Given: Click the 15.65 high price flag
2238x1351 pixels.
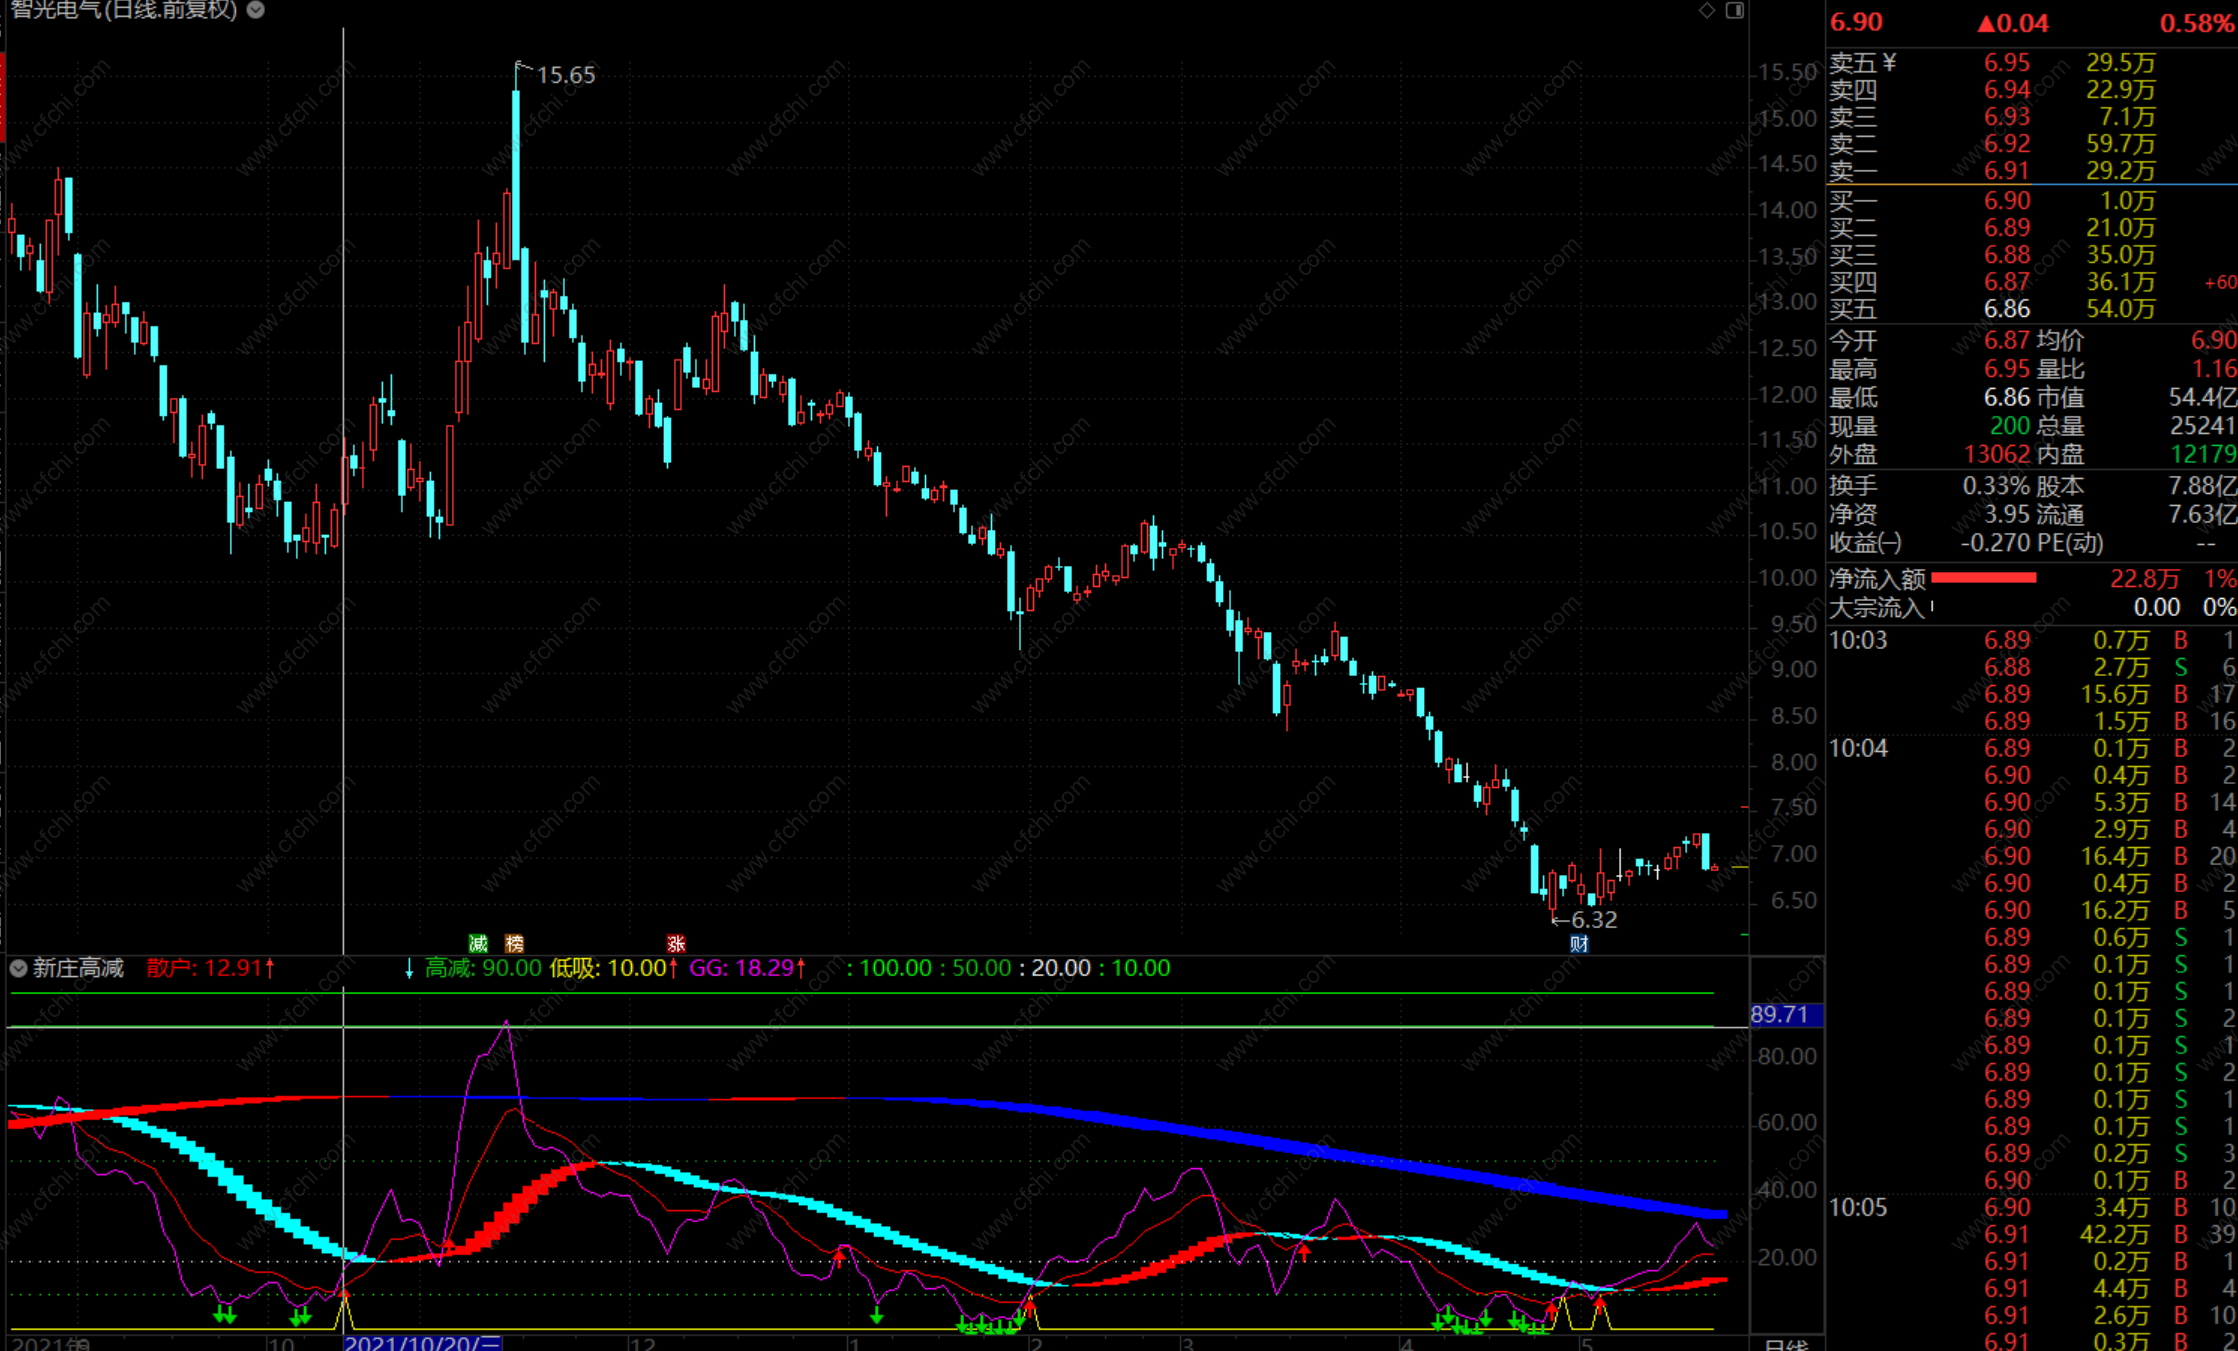Looking at the screenshot, I should pos(564,75).
